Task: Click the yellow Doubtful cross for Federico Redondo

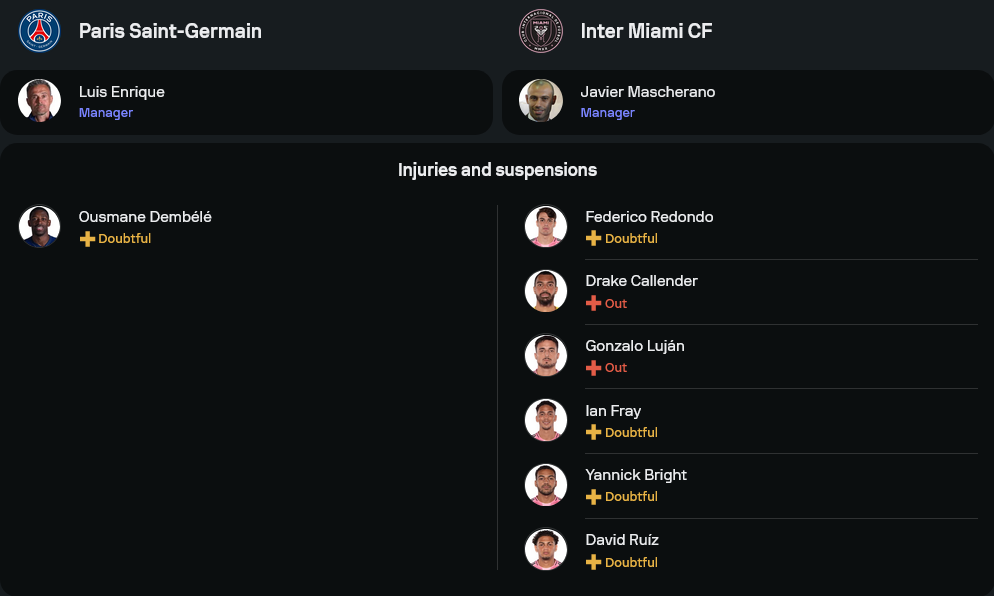Action: click(593, 239)
